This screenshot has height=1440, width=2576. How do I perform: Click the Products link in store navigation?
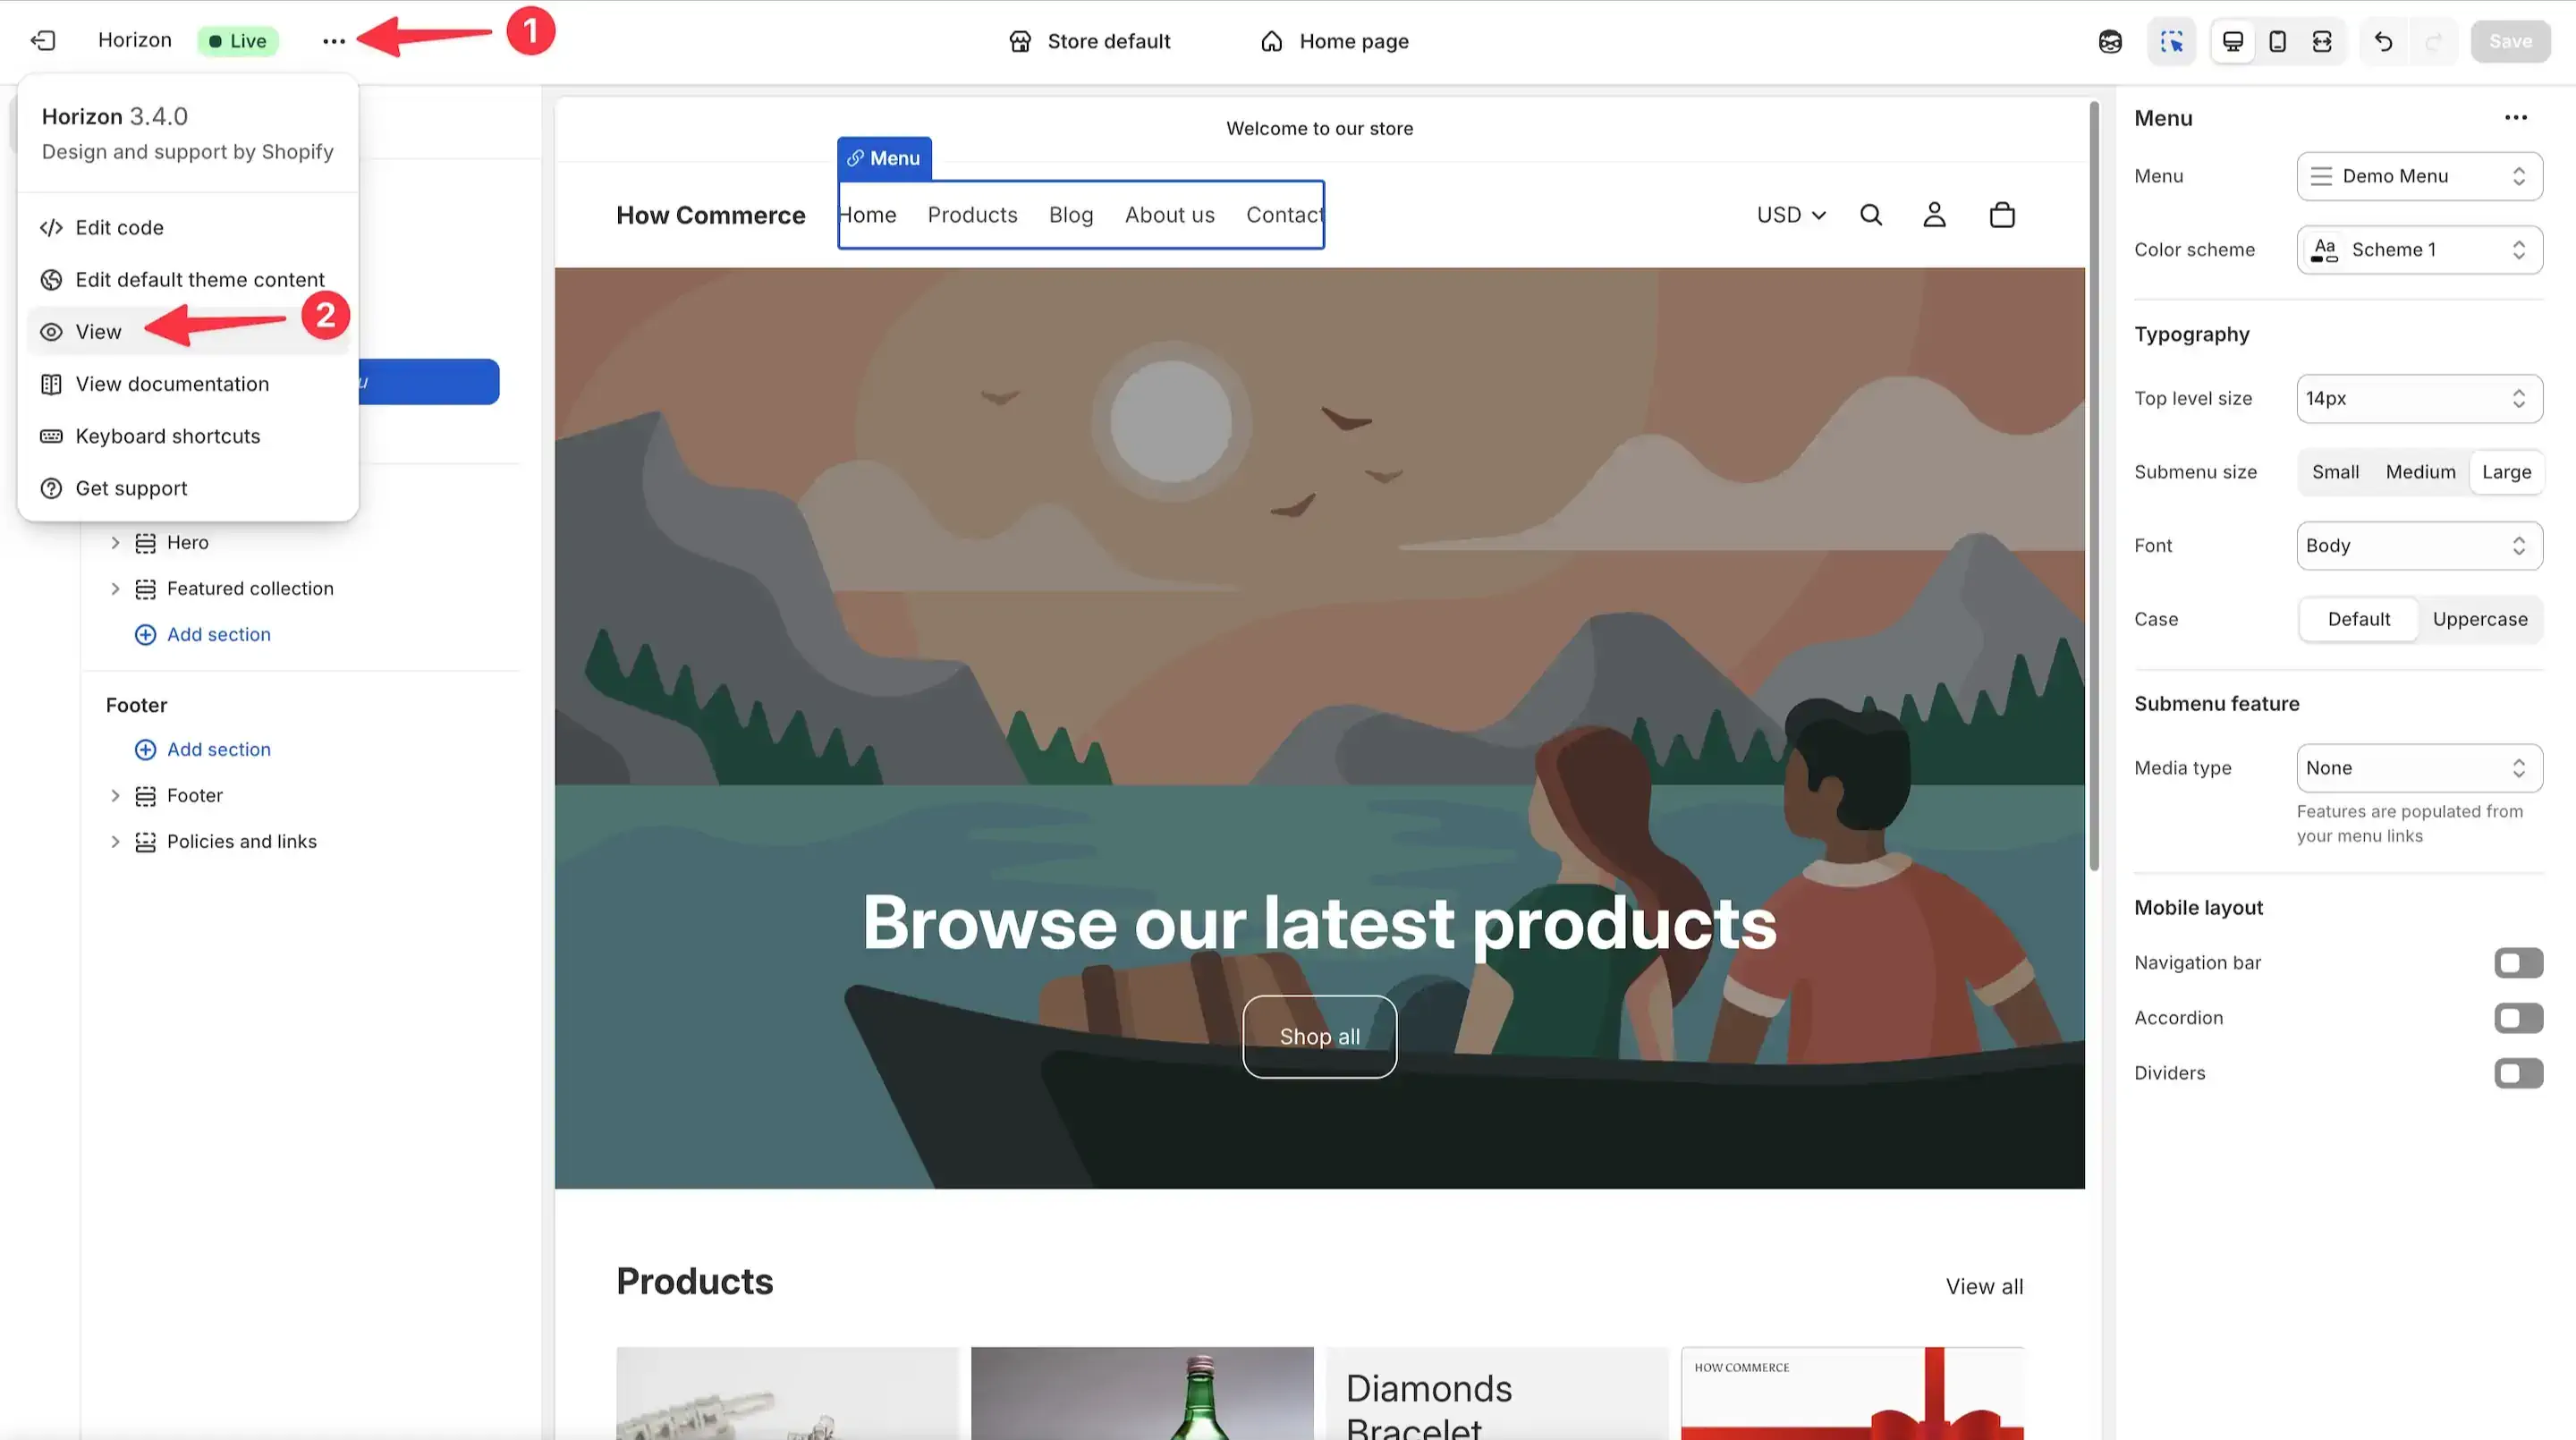tap(972, 215)
